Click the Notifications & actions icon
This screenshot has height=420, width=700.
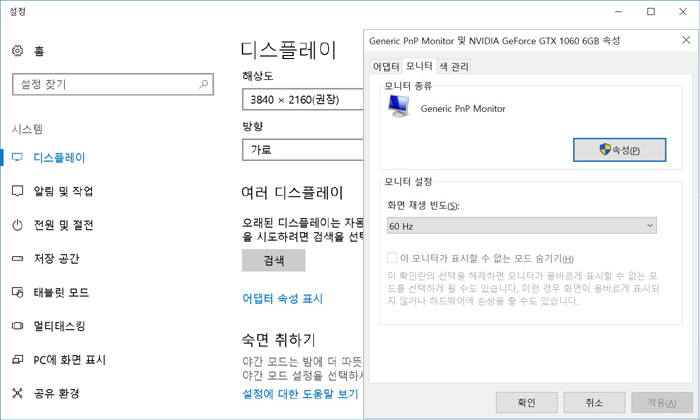pyautogui.click(x=17, y=191)
